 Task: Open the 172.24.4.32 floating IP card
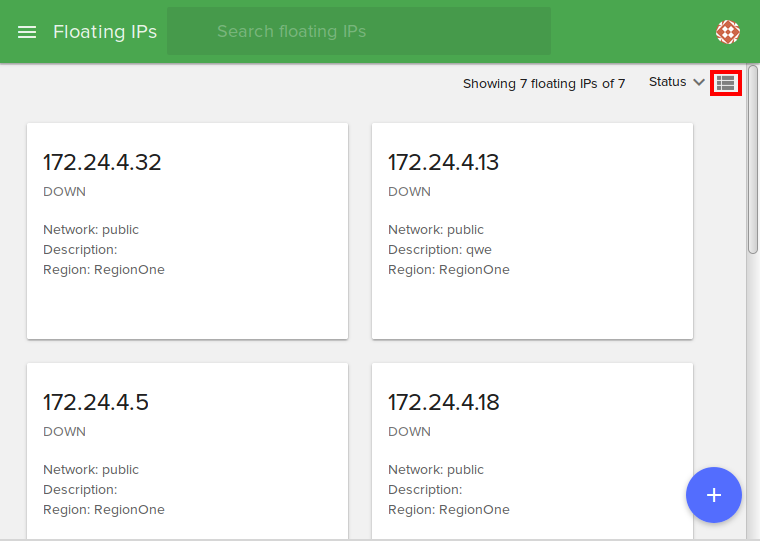point(187,231)
